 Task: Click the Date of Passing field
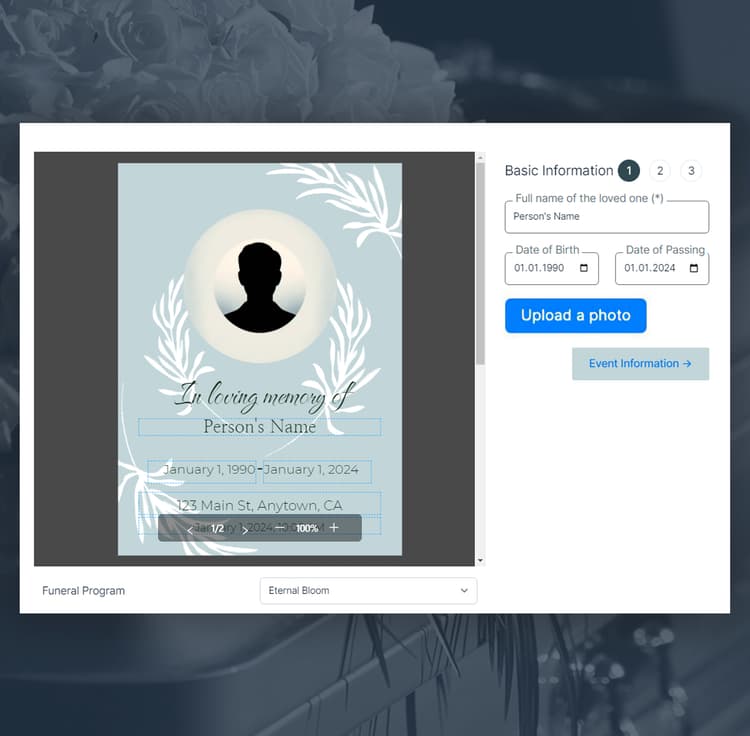662,268
